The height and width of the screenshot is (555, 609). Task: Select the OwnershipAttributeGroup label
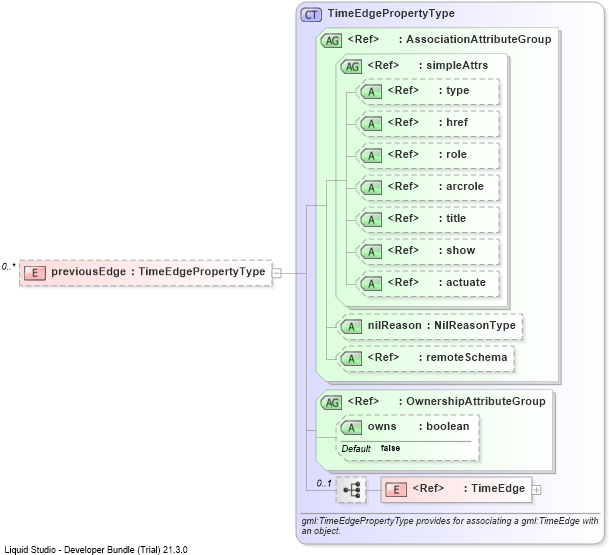(476, 401)
